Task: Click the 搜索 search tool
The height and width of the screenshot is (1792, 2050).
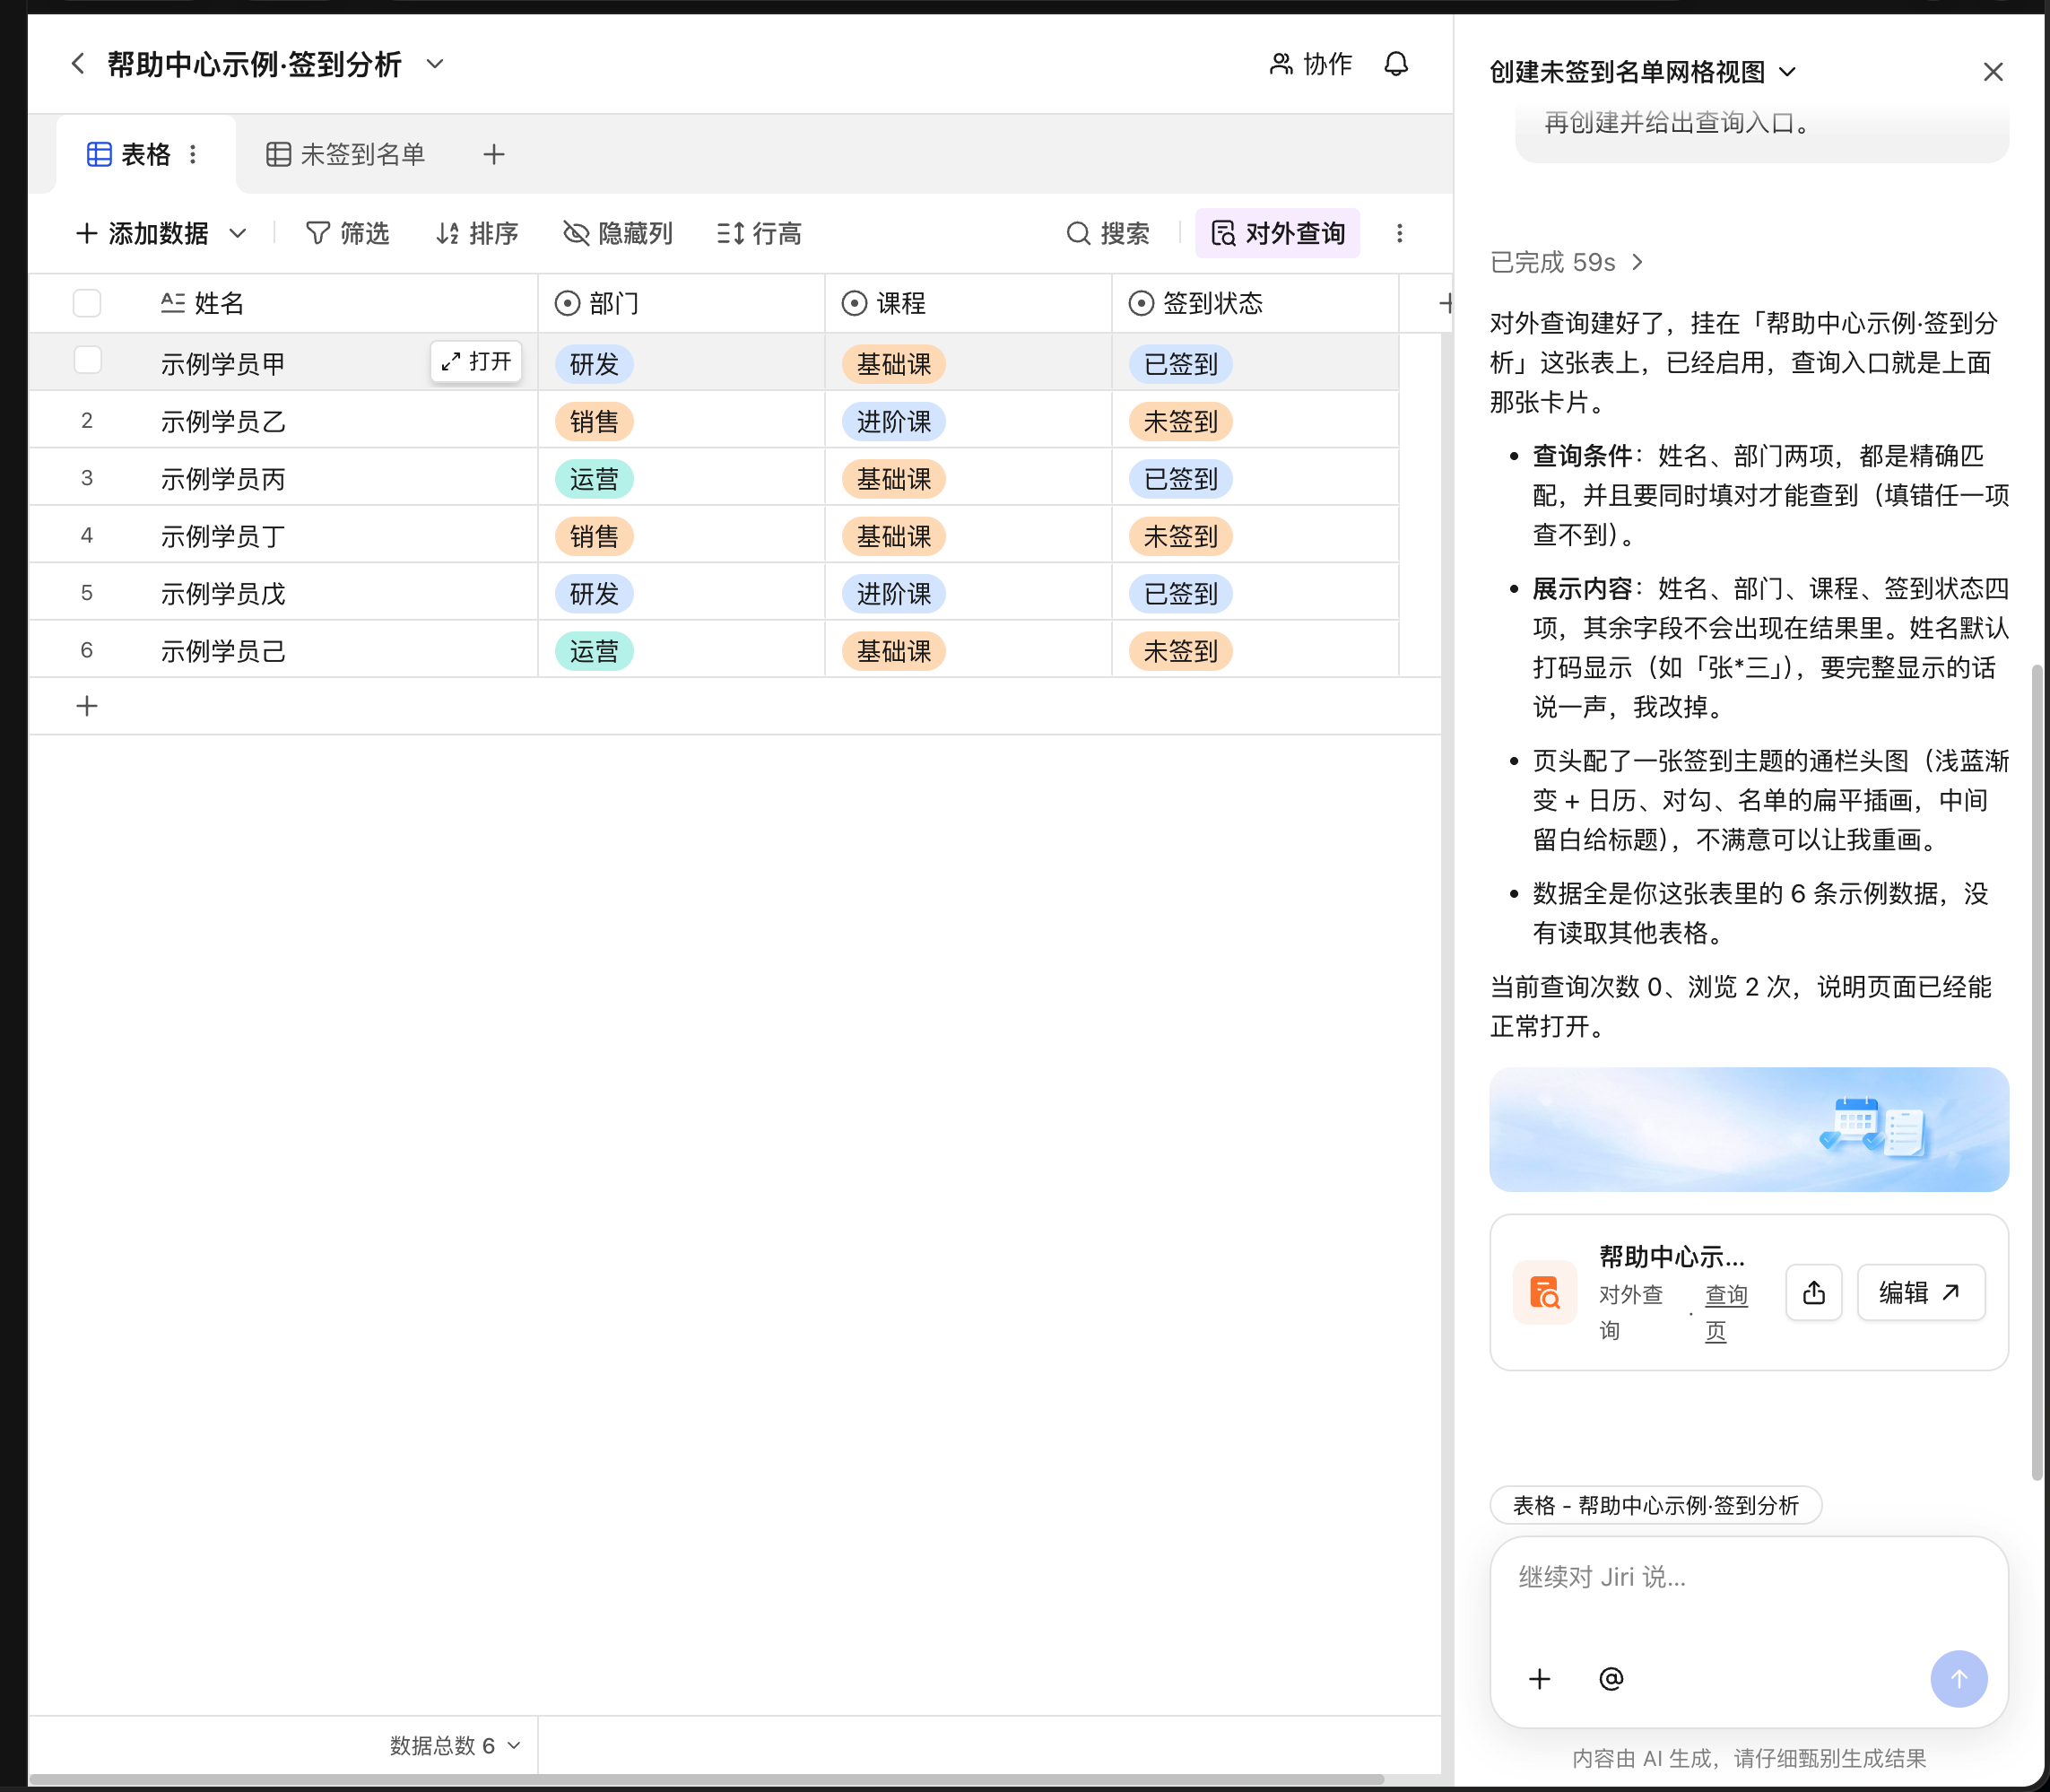Action: tap(1108, 233)
